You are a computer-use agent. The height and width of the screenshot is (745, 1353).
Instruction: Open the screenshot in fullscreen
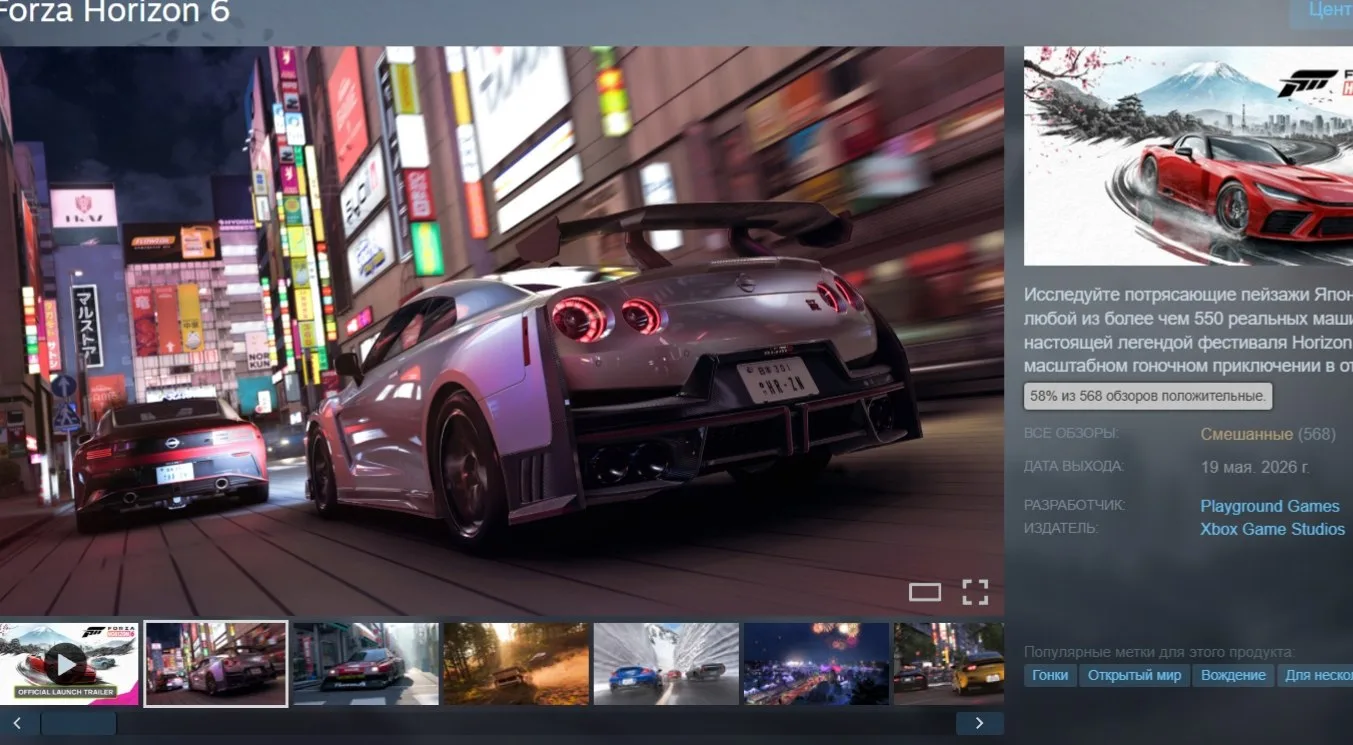click(x=975, y=592)
